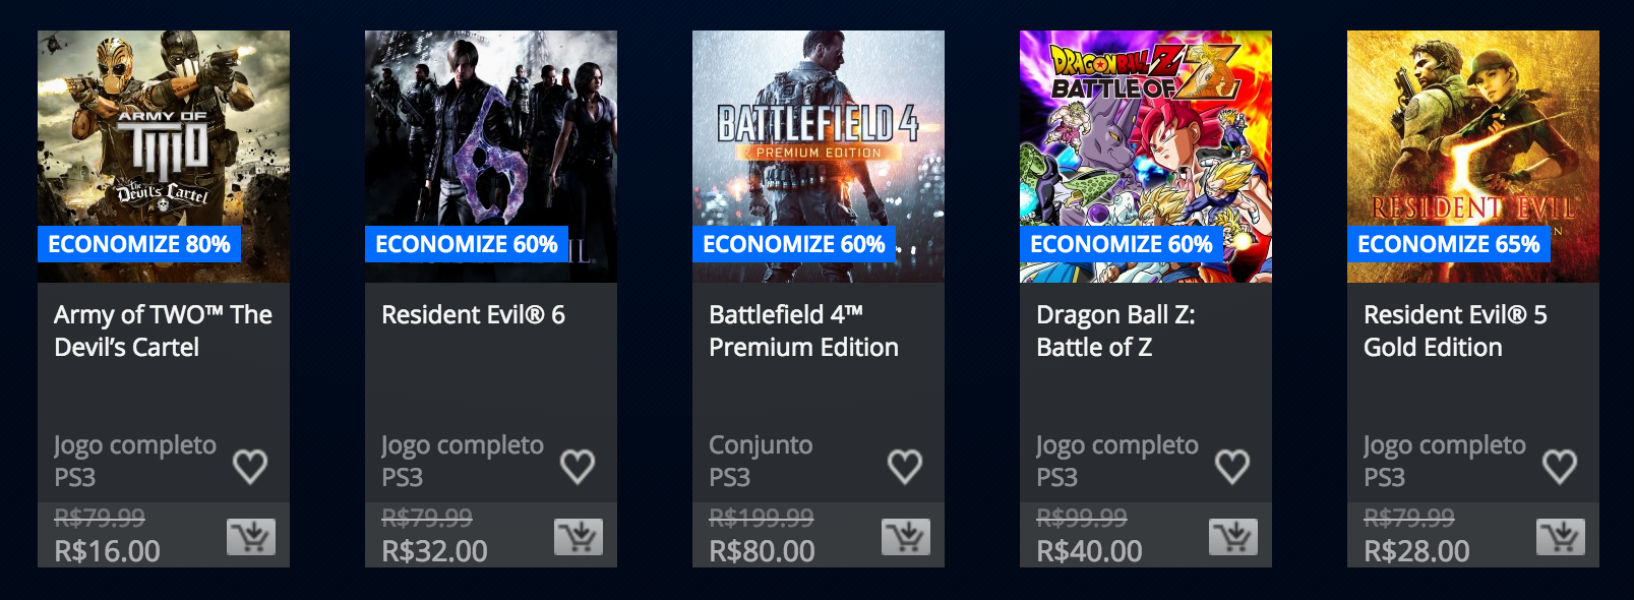The height and width of the screenshot is (600, 1634).
Task: Add Dragon Ball Z: Battle of Z to cart
Action: [1234, 538]
